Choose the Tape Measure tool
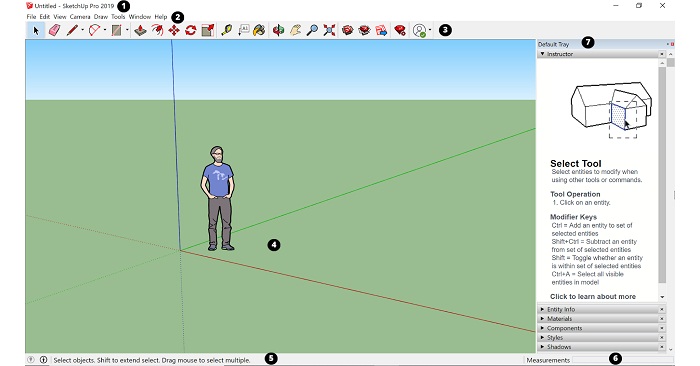Viewport: 700px width, 366px height. click(227, 30)
